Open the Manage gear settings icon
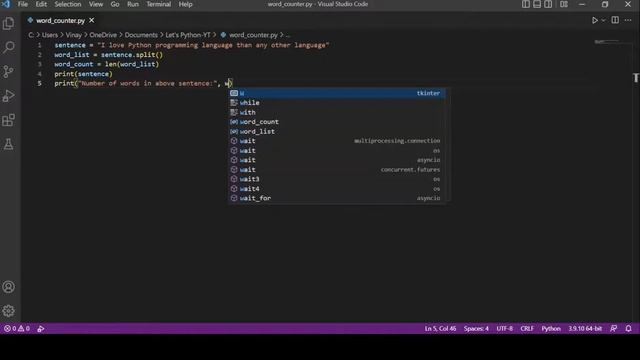This screenshot has height=360, width=640. pyautogui.click(x=9, y=311)
